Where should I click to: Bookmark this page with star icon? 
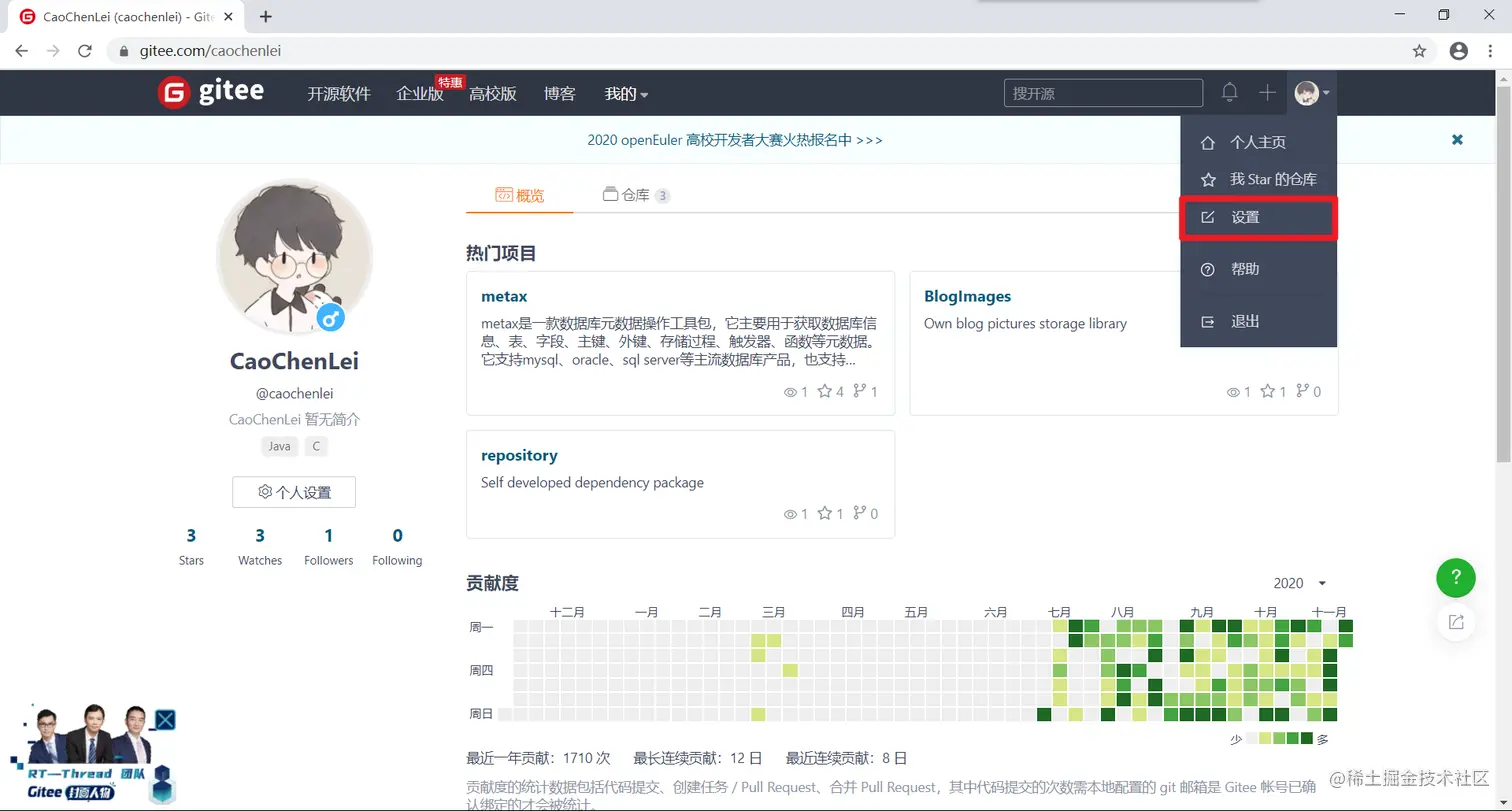click(1419, 51)
